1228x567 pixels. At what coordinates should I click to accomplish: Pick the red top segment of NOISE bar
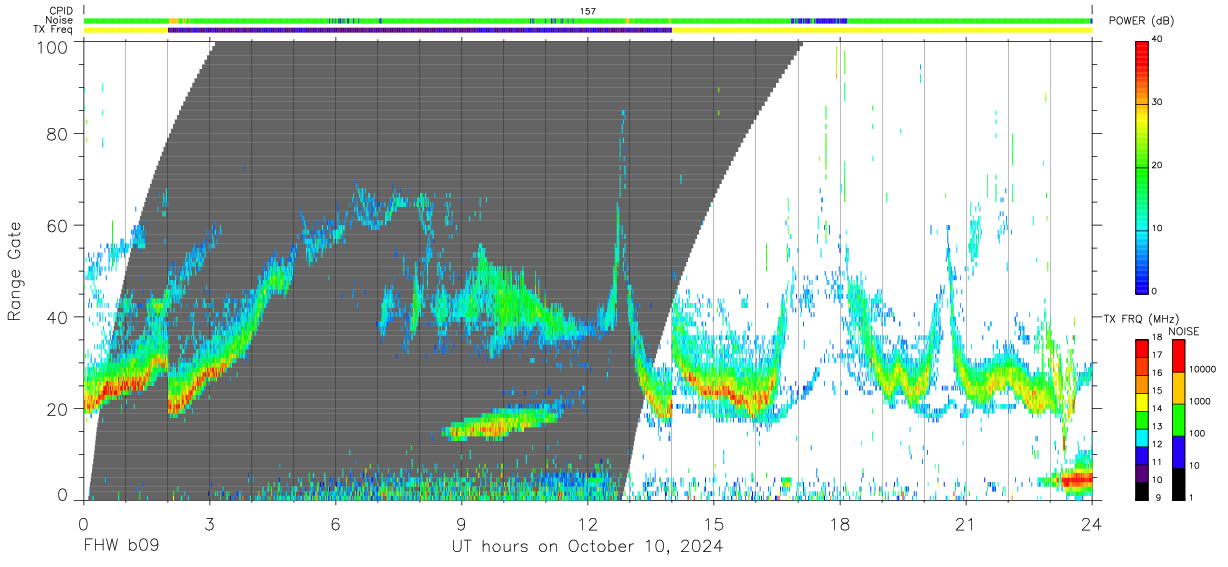pos(1180,356)
